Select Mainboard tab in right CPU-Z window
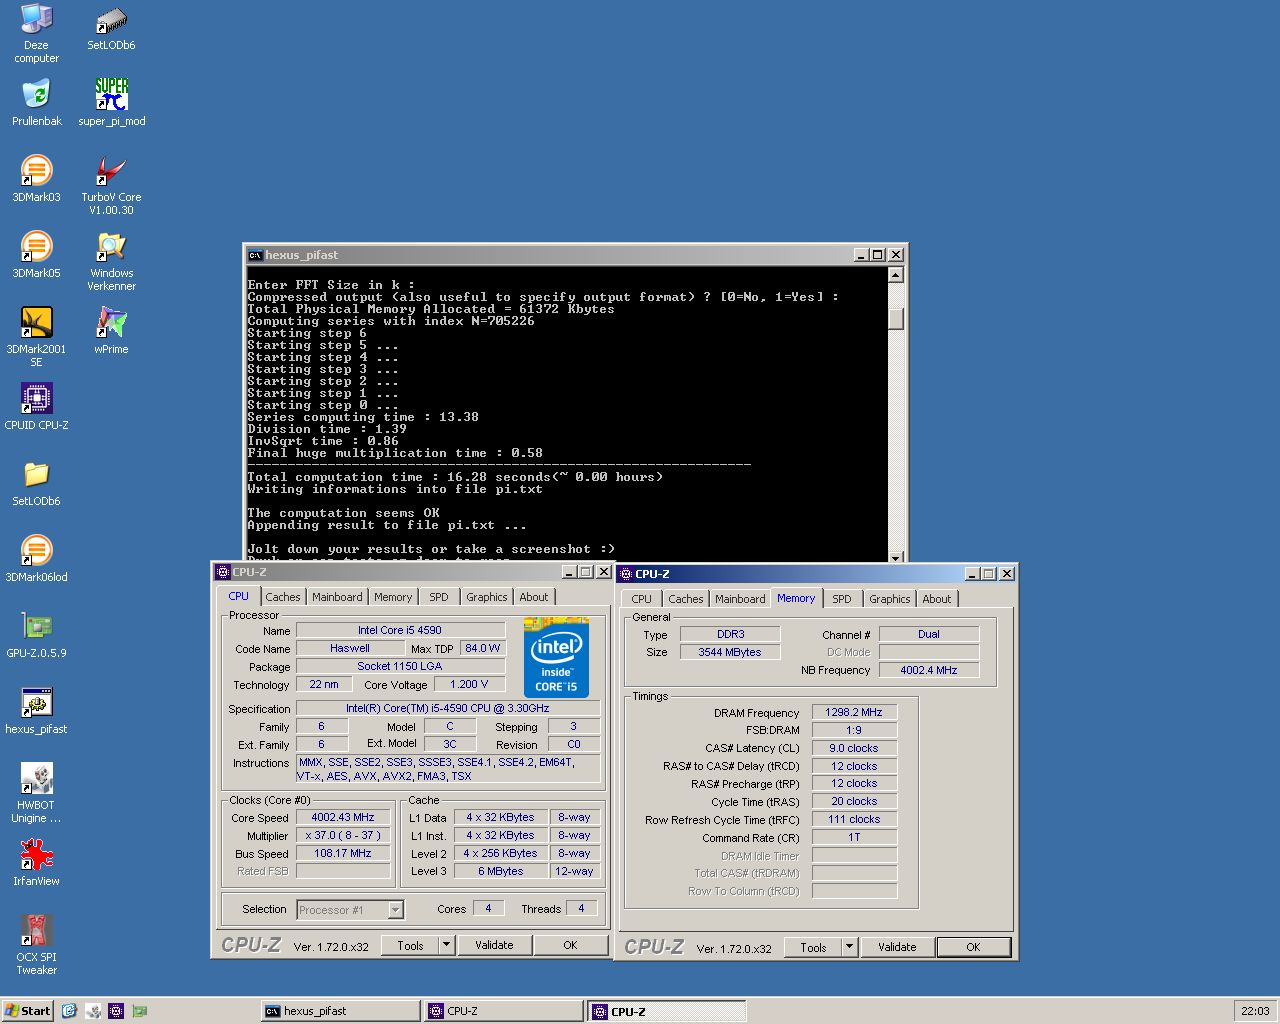The height and width of the screenshot is (1024, 1280). coord(740,599)
